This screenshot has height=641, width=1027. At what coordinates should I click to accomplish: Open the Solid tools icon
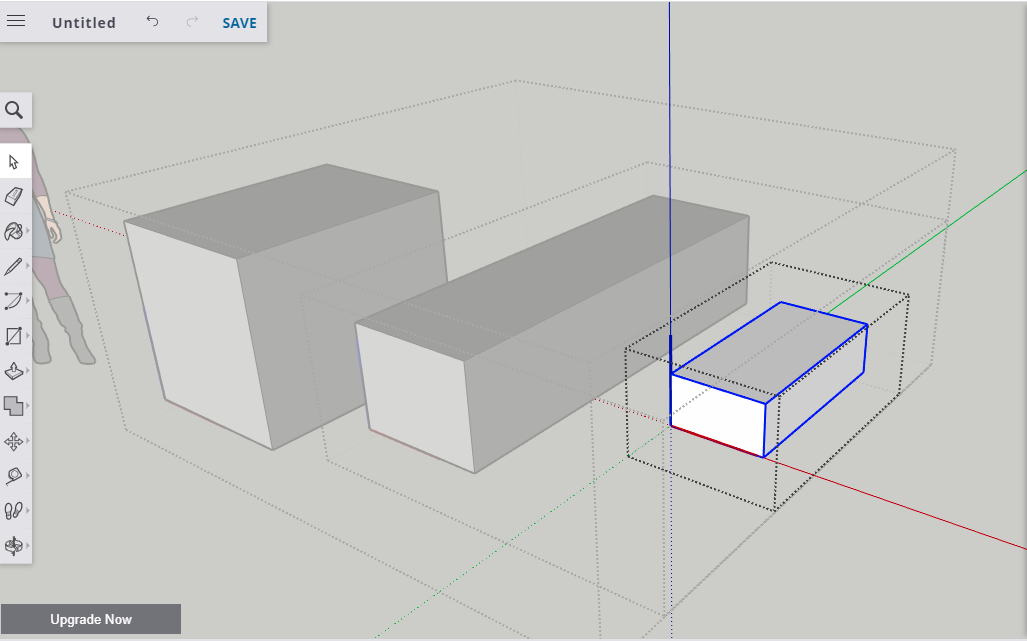(x=13, y=406)
